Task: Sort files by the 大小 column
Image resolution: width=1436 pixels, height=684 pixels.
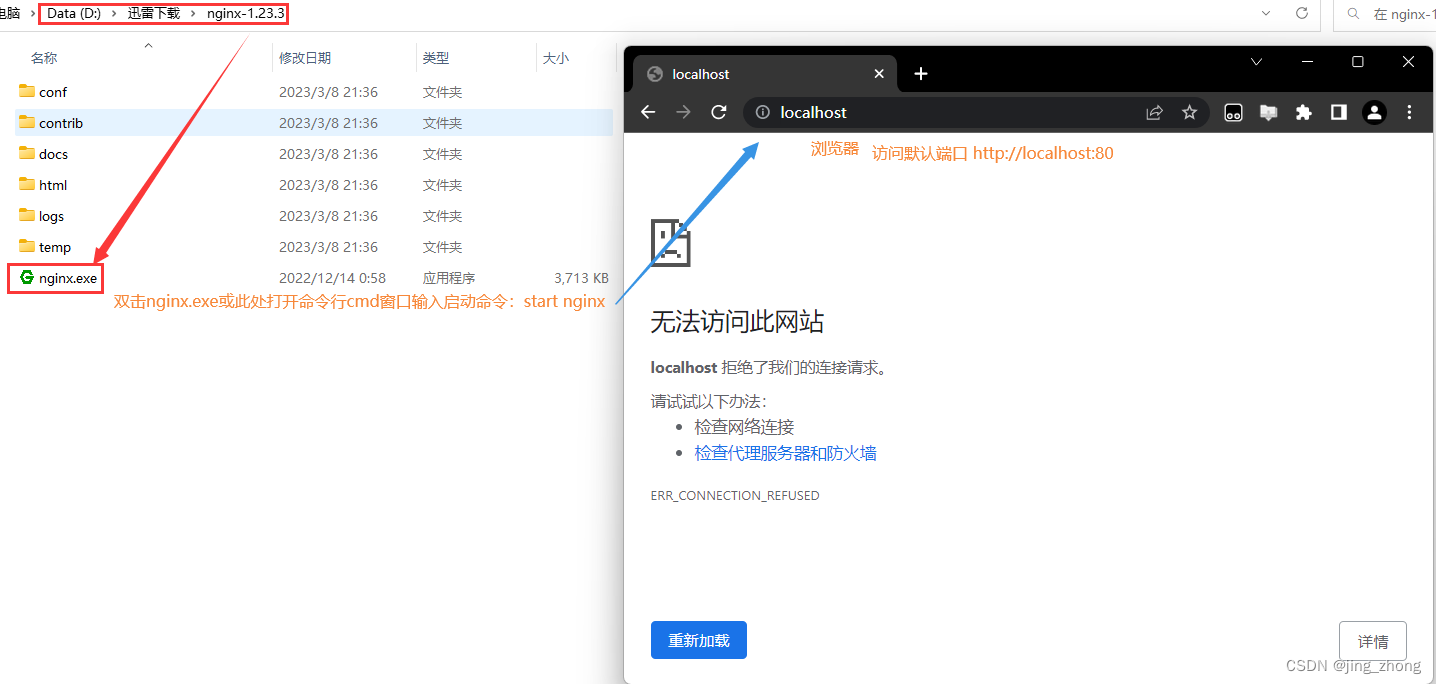Action: pos(556,58)
